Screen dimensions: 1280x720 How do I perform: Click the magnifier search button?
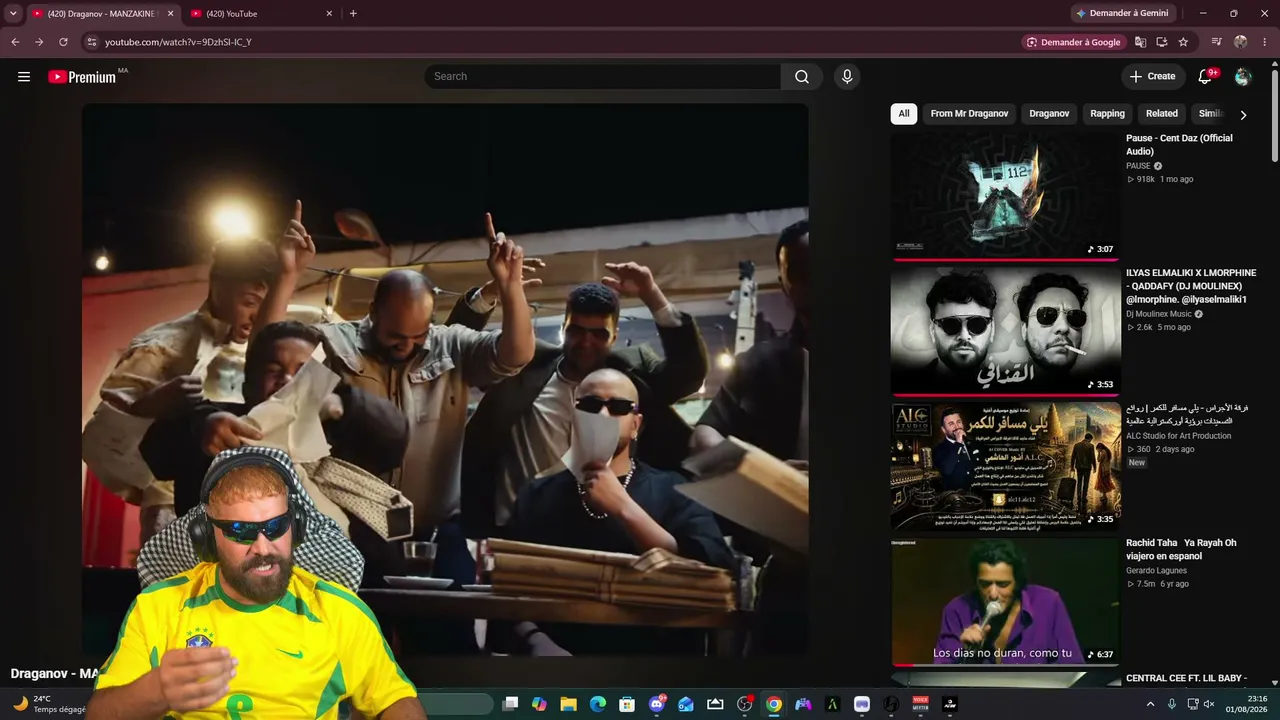point(802,77)
